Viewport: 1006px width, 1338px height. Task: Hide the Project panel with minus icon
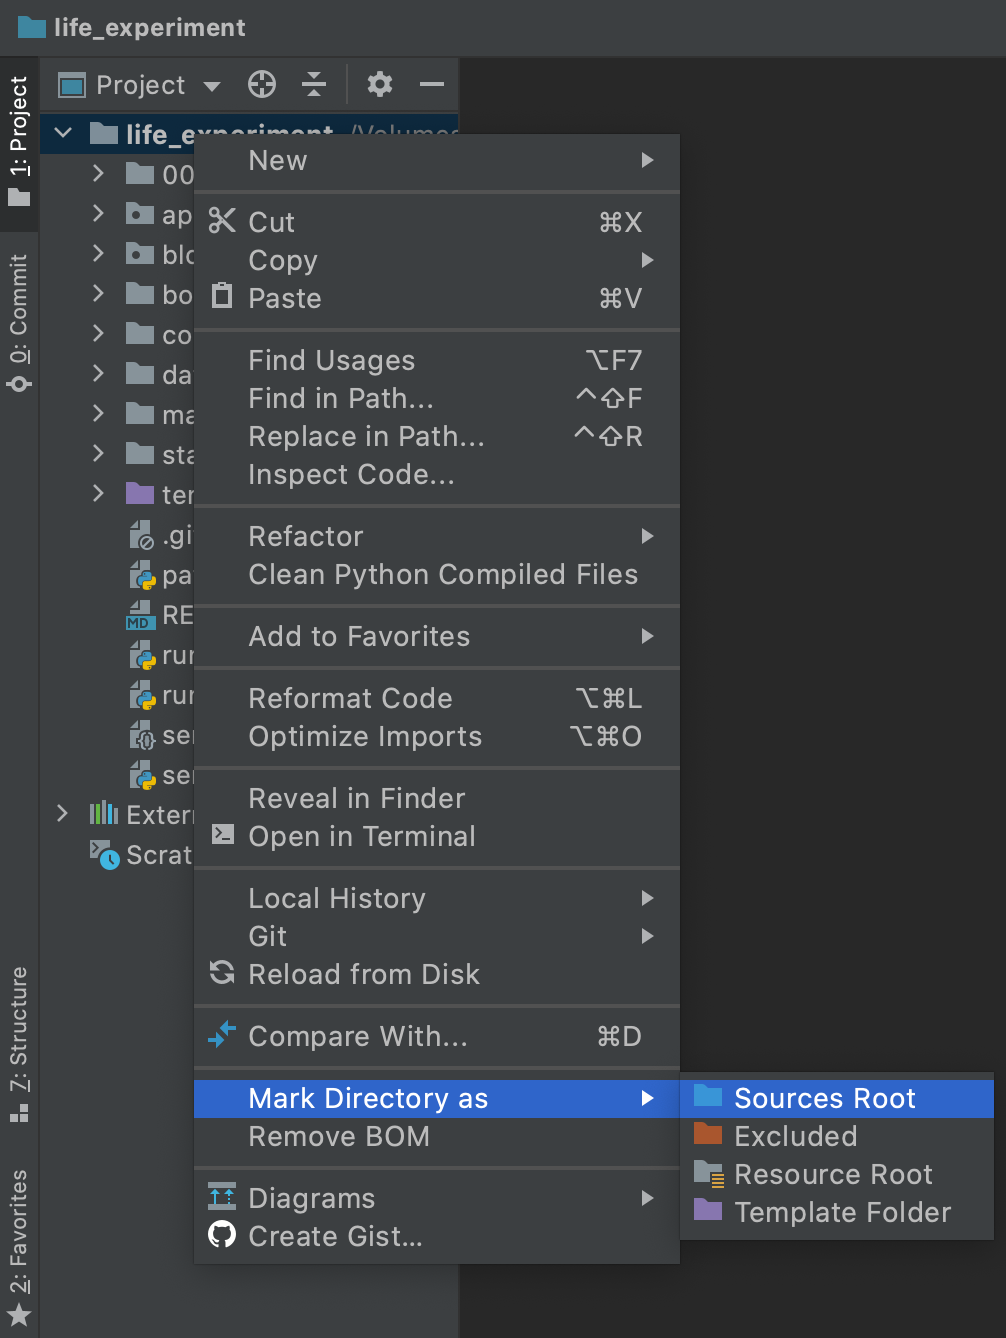pos(432,85)
